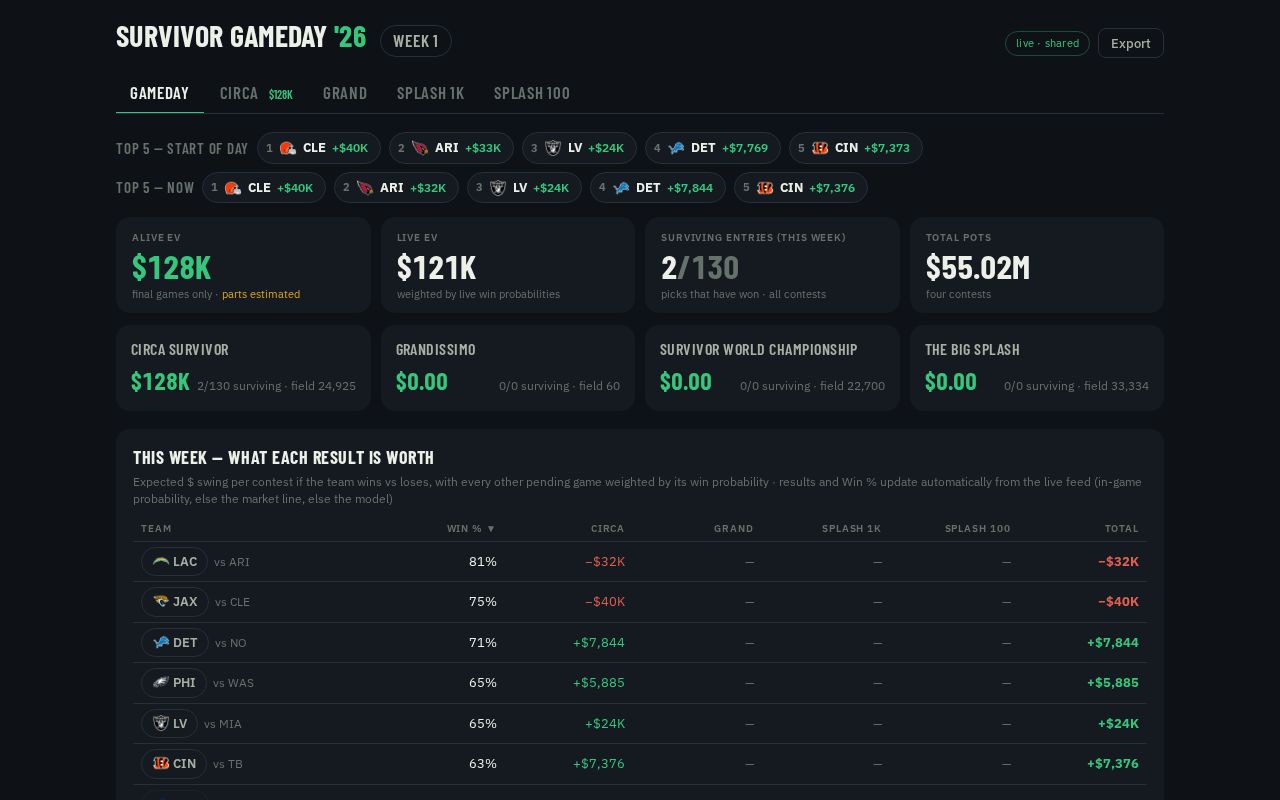The width and height of the screenshot is (1280, 800).
Task: Open the Grand tab
Action: pyautogui.click(x=345, y=93)
